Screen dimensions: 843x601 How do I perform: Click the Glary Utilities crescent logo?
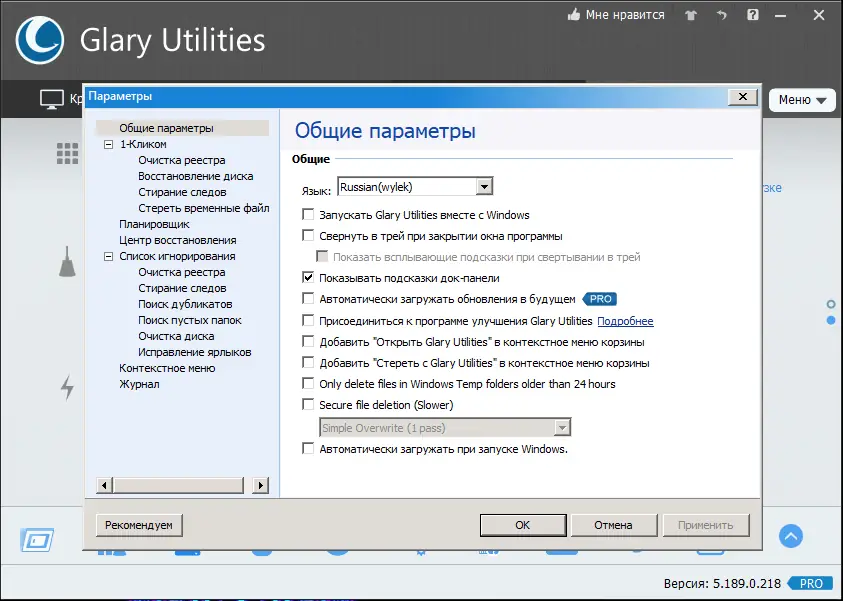click(x=40, y=40)
